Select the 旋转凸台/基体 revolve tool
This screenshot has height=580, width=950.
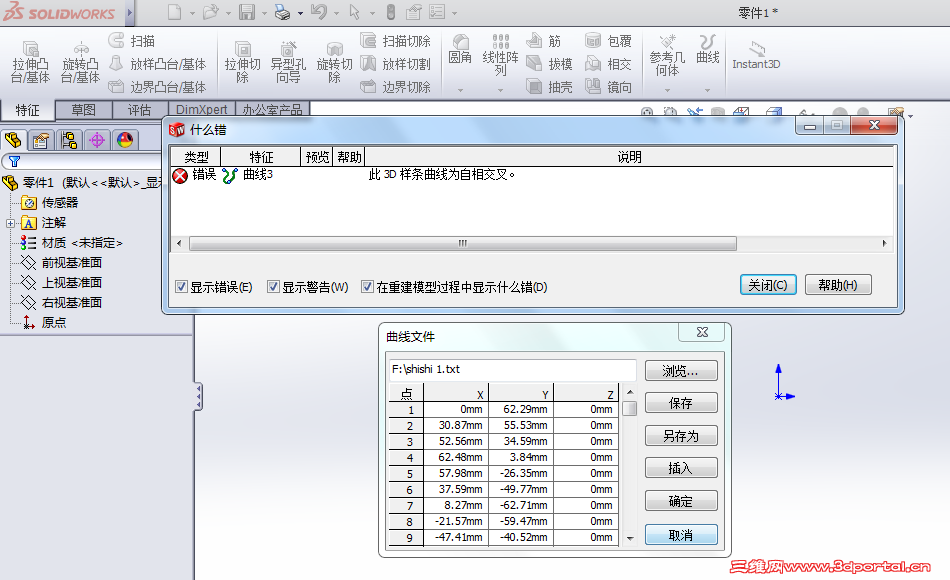(x=80, y=62)
